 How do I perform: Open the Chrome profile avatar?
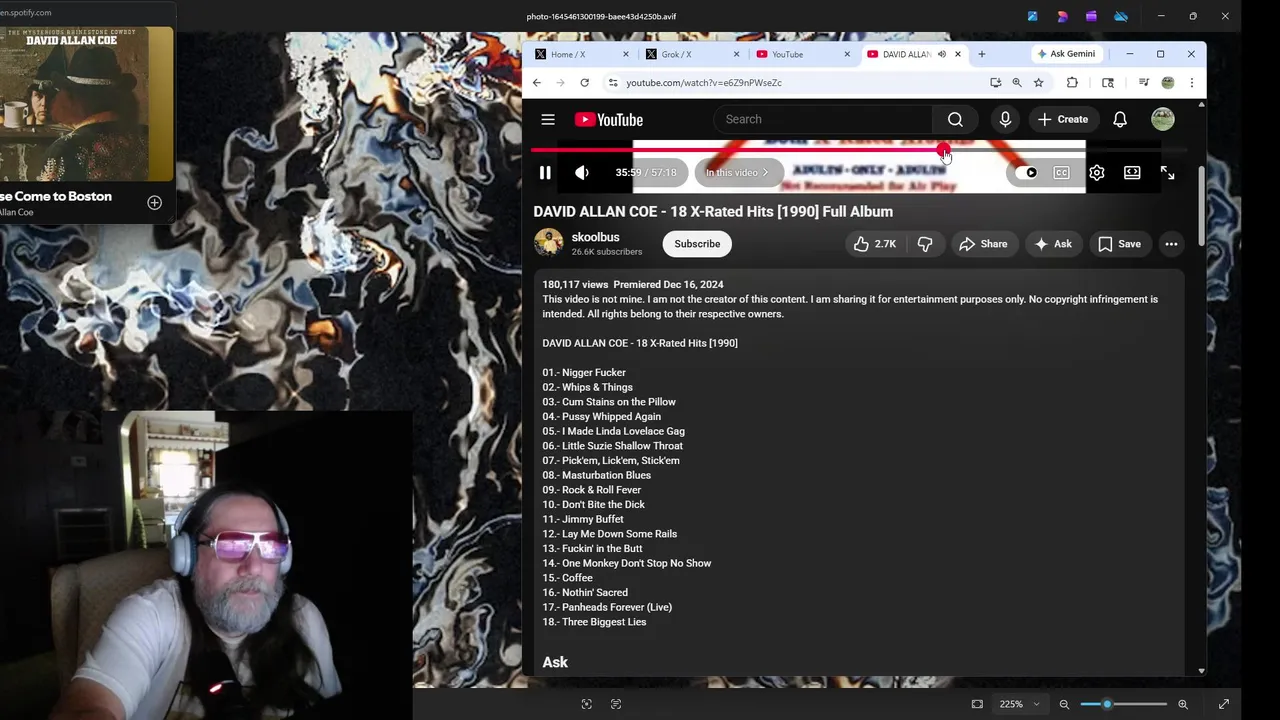point(1167,83)
